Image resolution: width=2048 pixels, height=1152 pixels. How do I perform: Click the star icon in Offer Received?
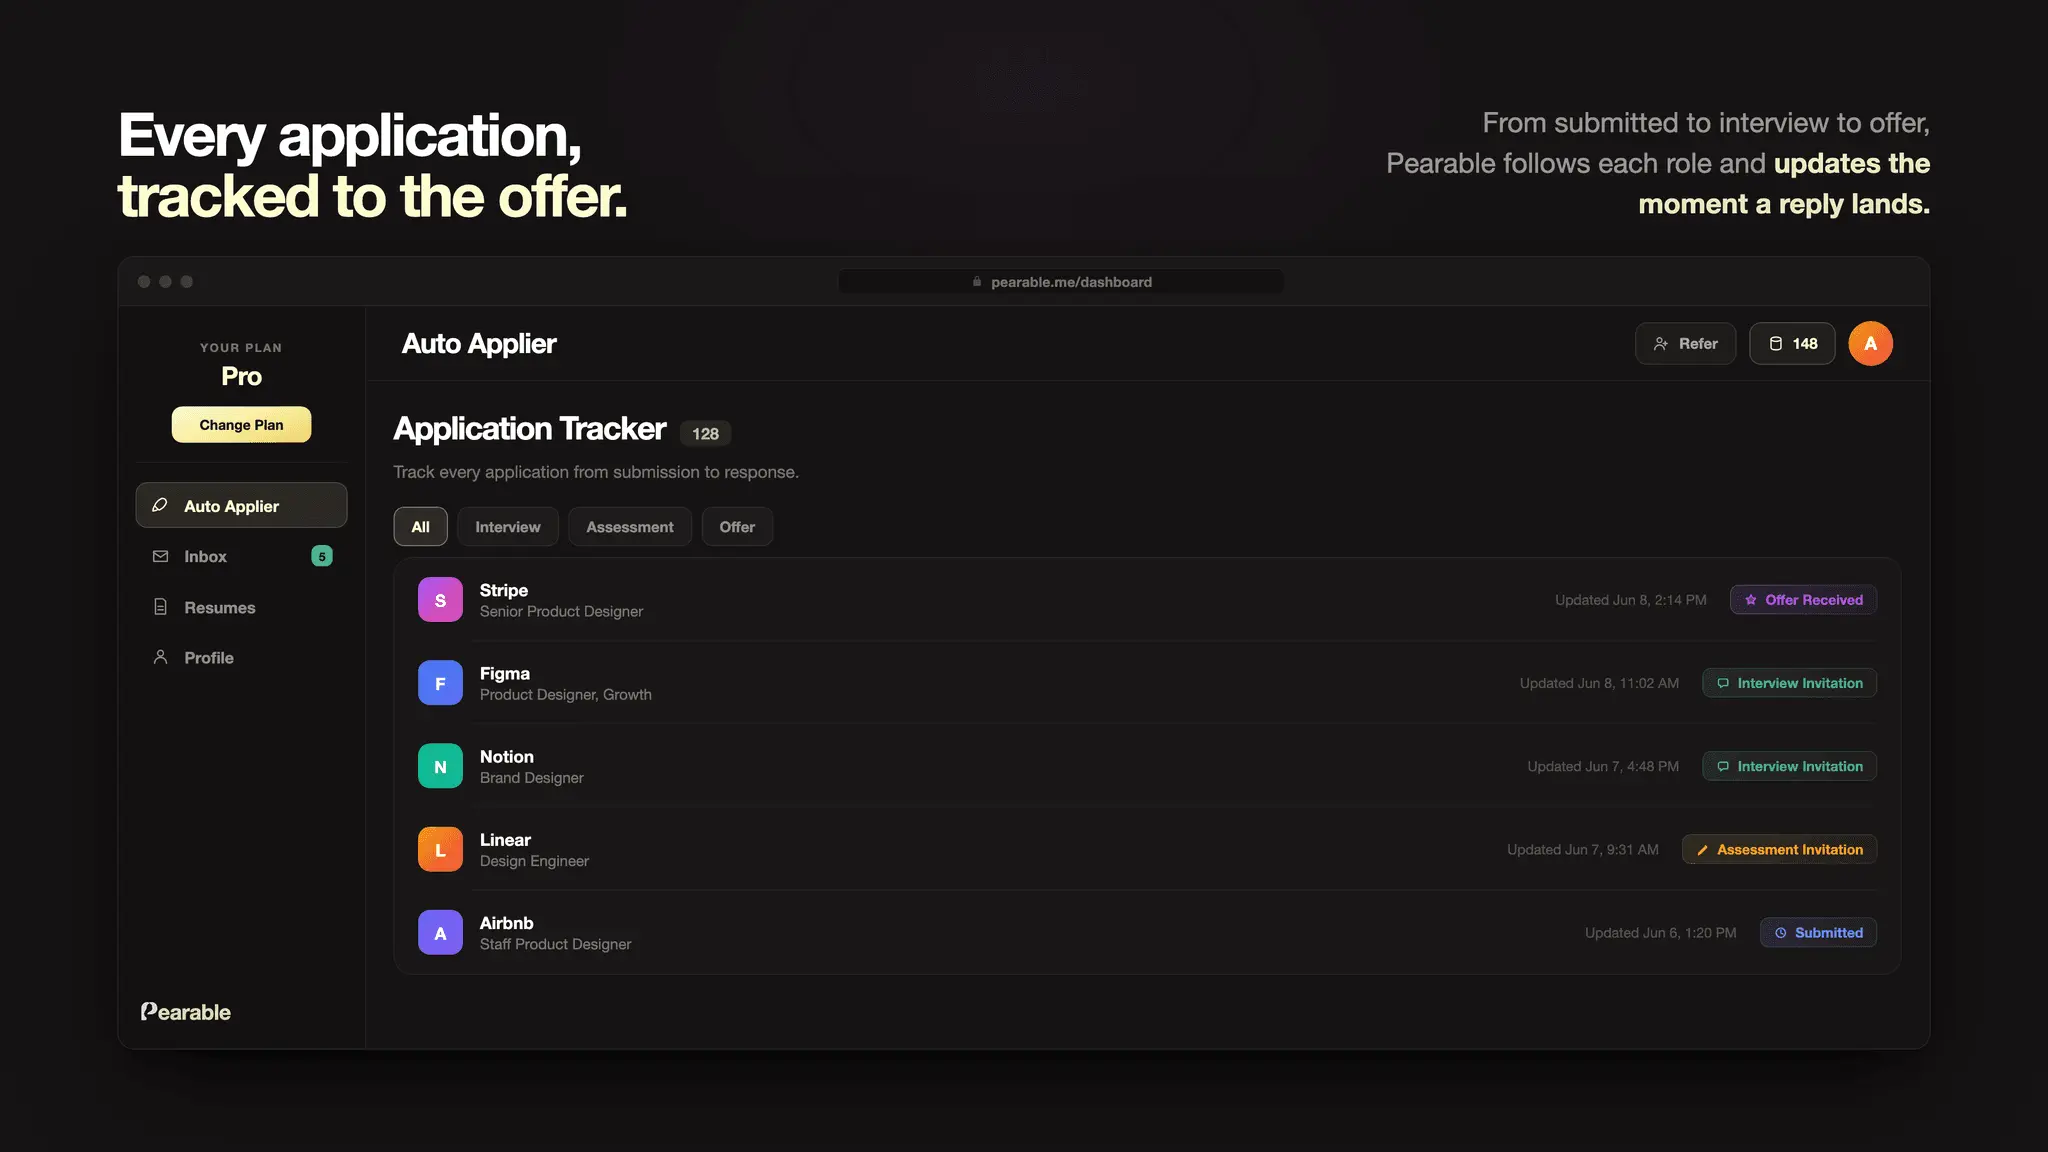coord(1751,600)
